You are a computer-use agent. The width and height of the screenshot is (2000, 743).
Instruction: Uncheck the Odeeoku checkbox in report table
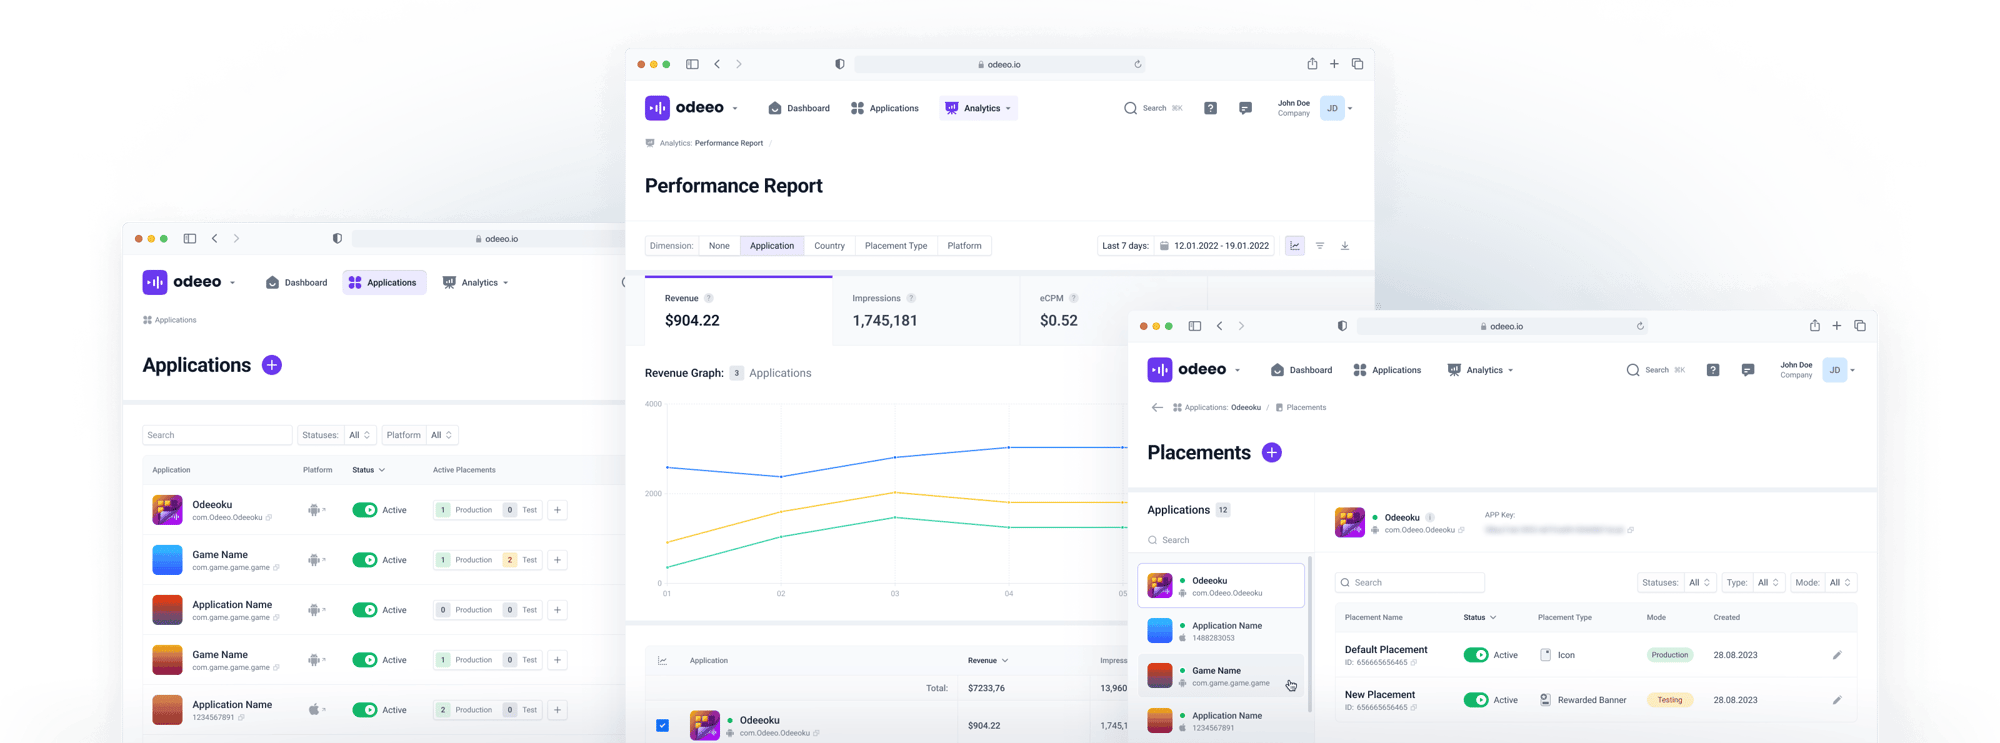pyautogui.click(x=663, y=726)
